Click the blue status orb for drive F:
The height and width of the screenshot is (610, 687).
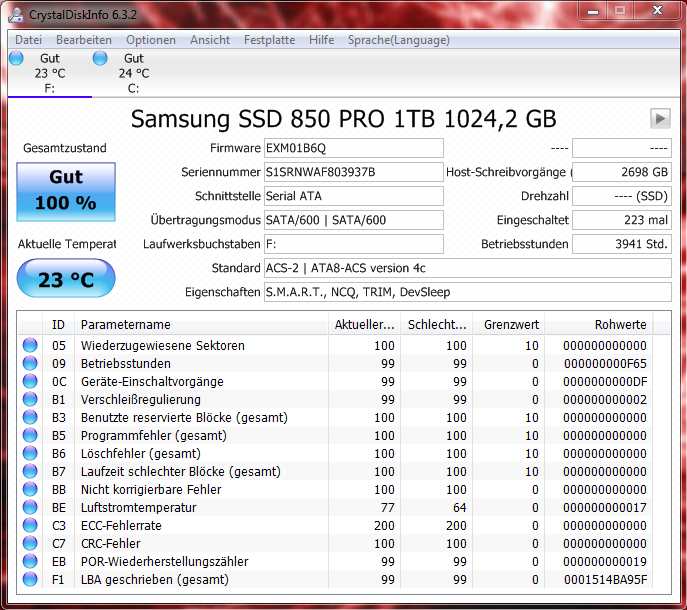point(16,58)
